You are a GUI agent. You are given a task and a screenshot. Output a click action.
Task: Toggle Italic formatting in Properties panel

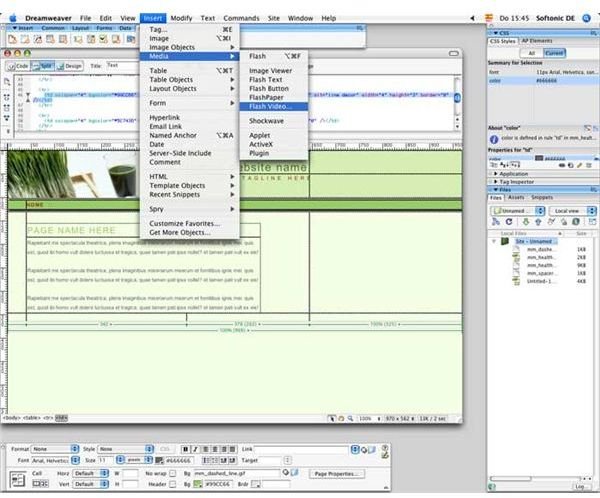pos(195,449)
